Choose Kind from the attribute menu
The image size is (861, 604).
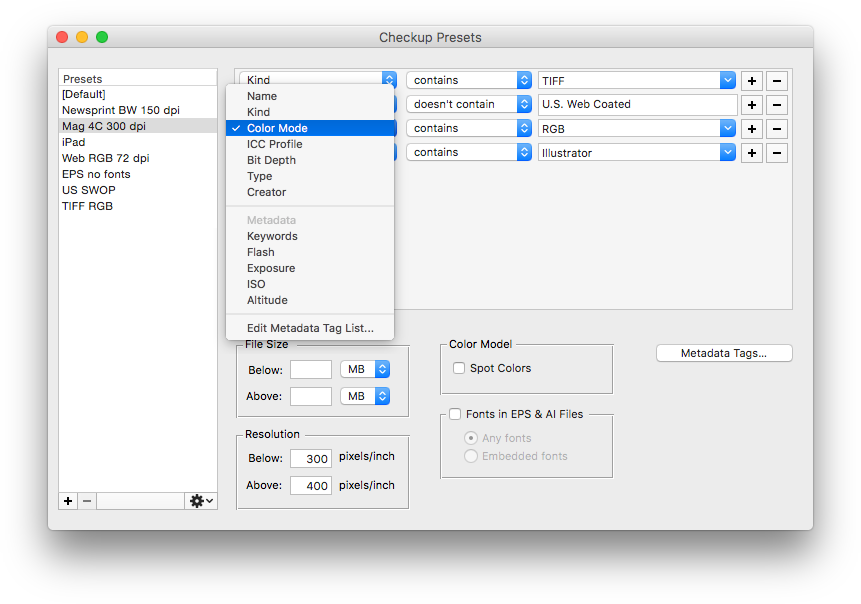pos(310,112)
